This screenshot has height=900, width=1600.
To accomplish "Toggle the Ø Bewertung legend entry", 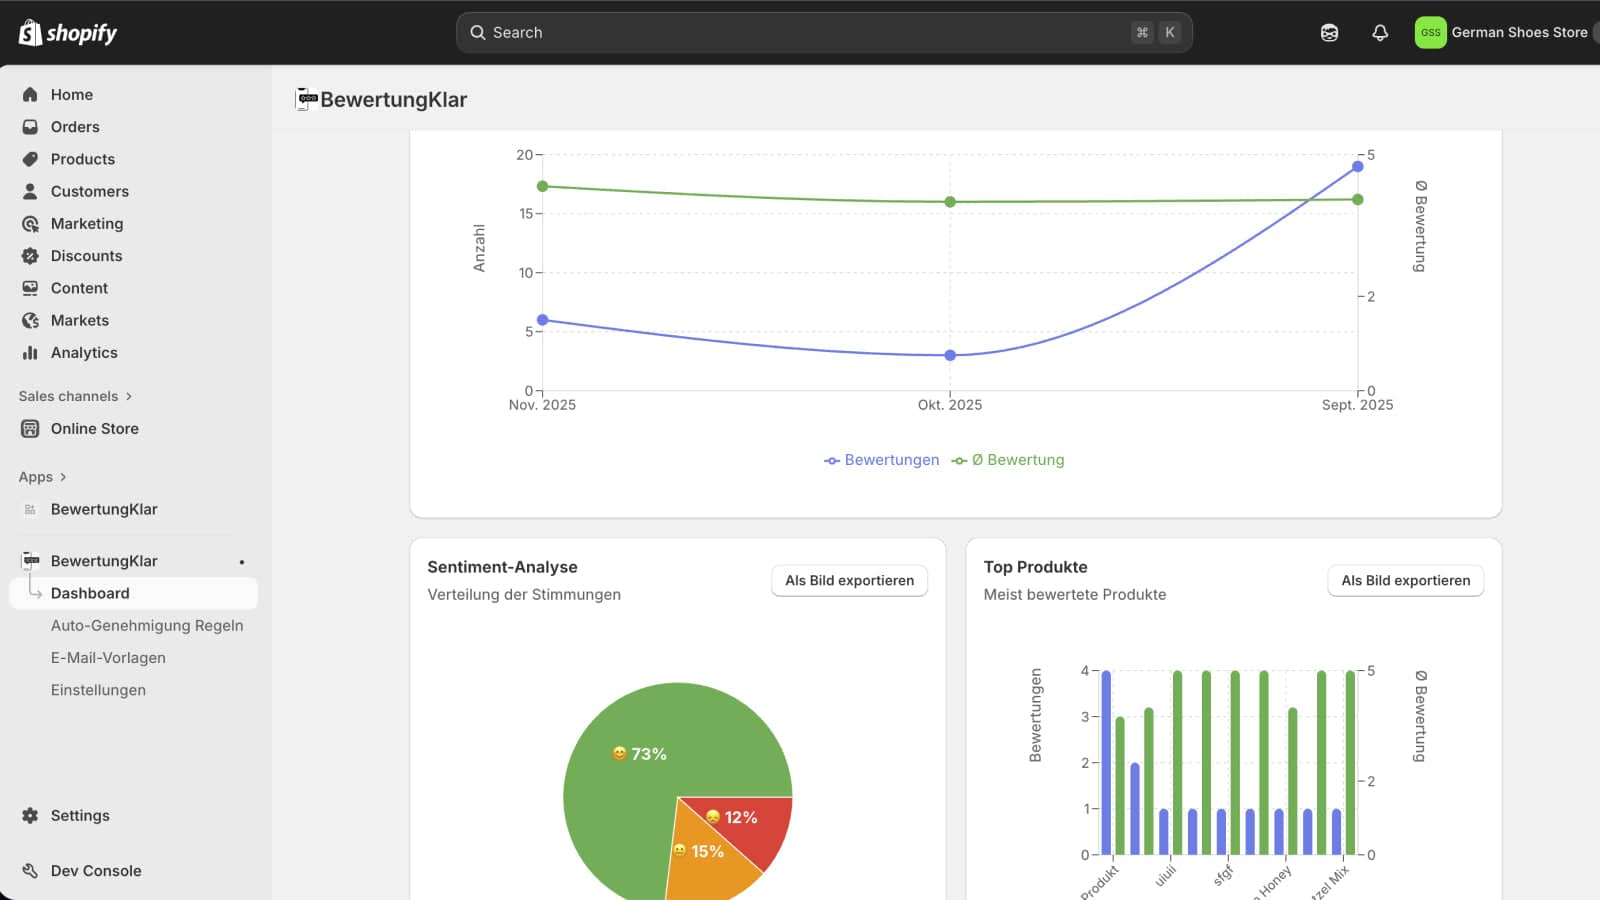I will pyautogui.click(x=1008, y=460).
